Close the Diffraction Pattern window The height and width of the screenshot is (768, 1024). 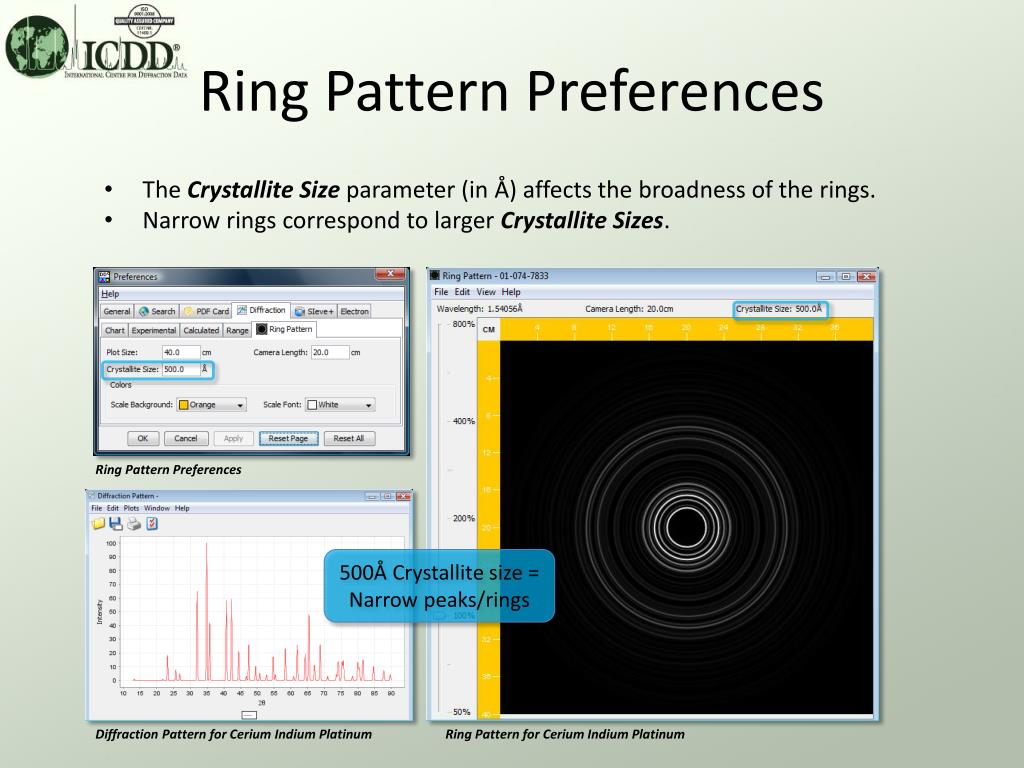[403, 496]
